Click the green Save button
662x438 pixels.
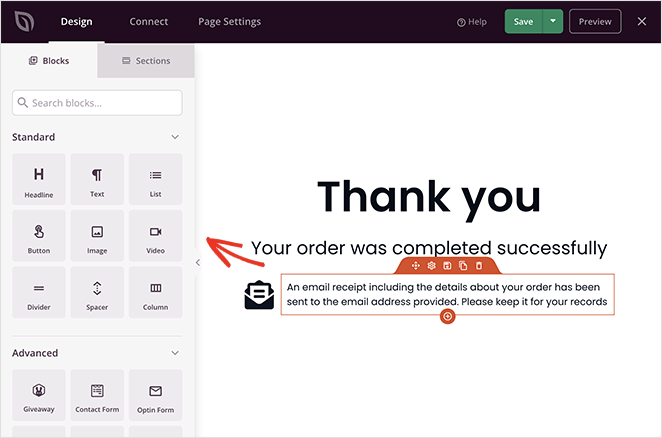click(524, 21)
